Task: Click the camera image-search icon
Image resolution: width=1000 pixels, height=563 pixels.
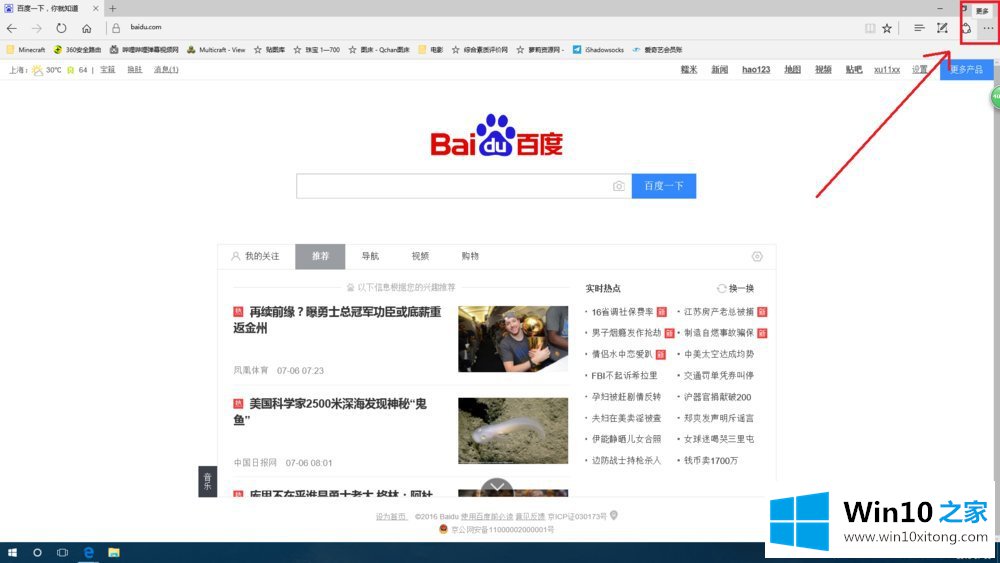Action: point(618,186)
